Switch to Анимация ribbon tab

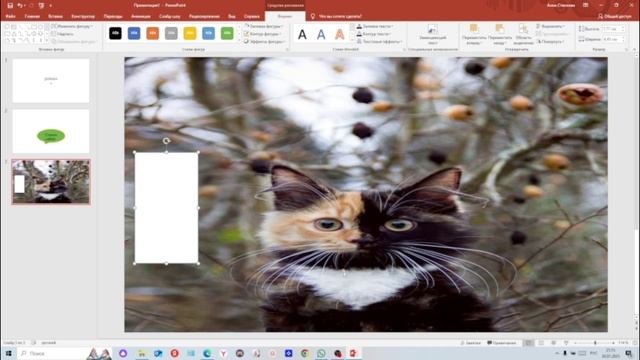pos(141,16)
